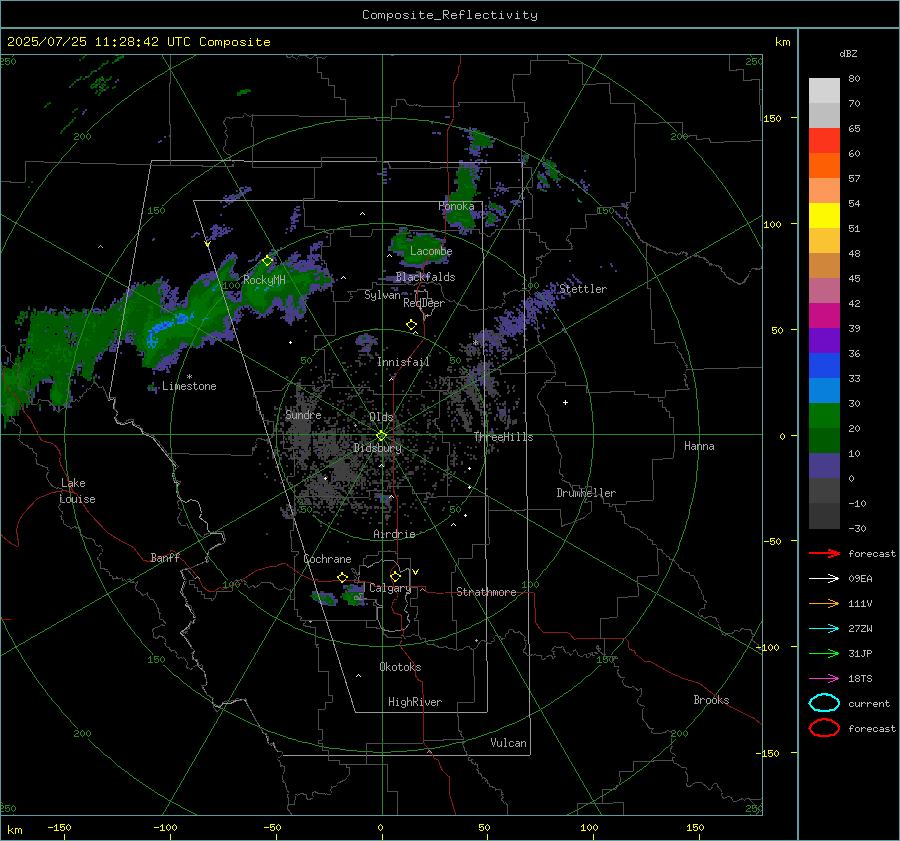Click the Cochrane town label
Viewport: 900px width, 841px height.
327,559
